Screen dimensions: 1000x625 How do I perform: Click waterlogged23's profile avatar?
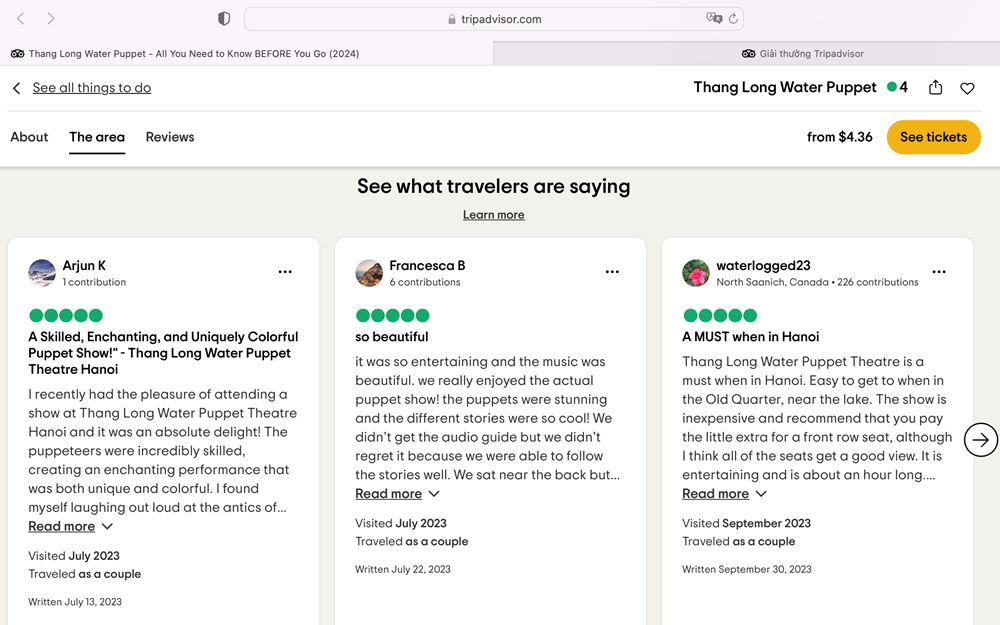(696, 273)
